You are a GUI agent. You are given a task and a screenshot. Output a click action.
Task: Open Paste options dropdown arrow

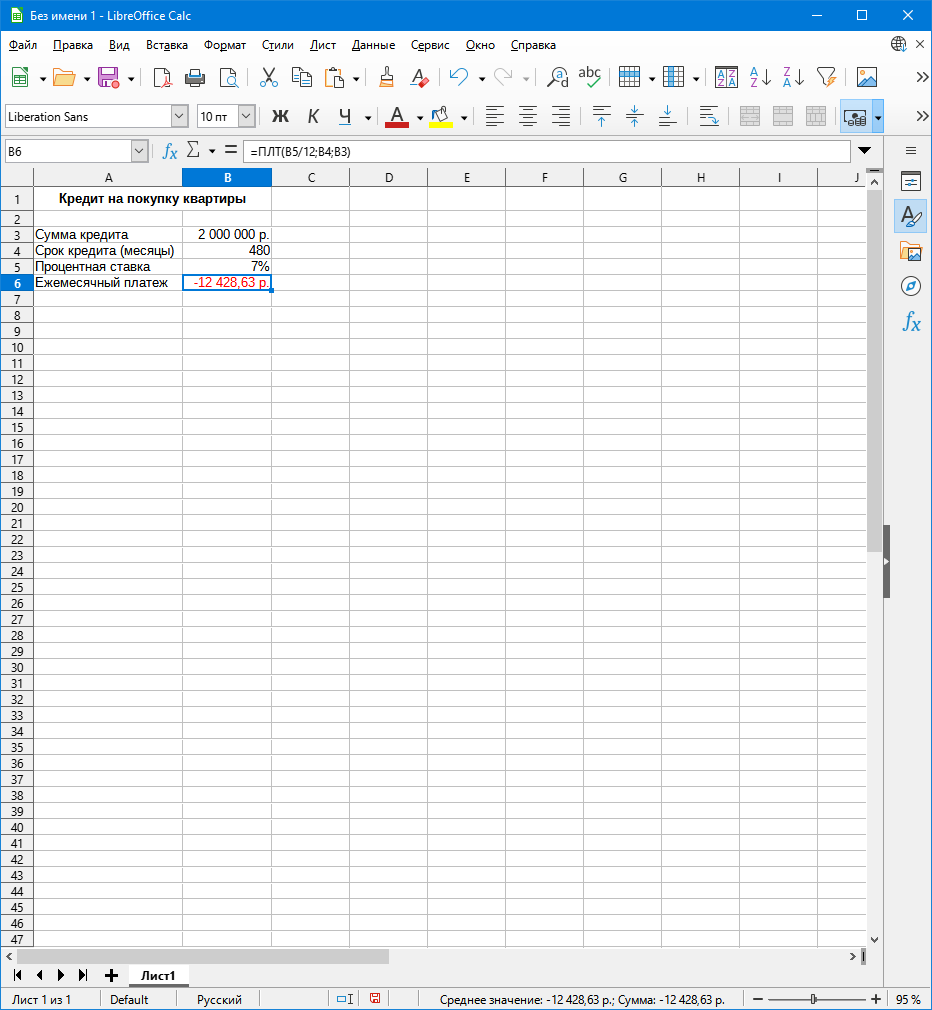[x=356, y=79]
